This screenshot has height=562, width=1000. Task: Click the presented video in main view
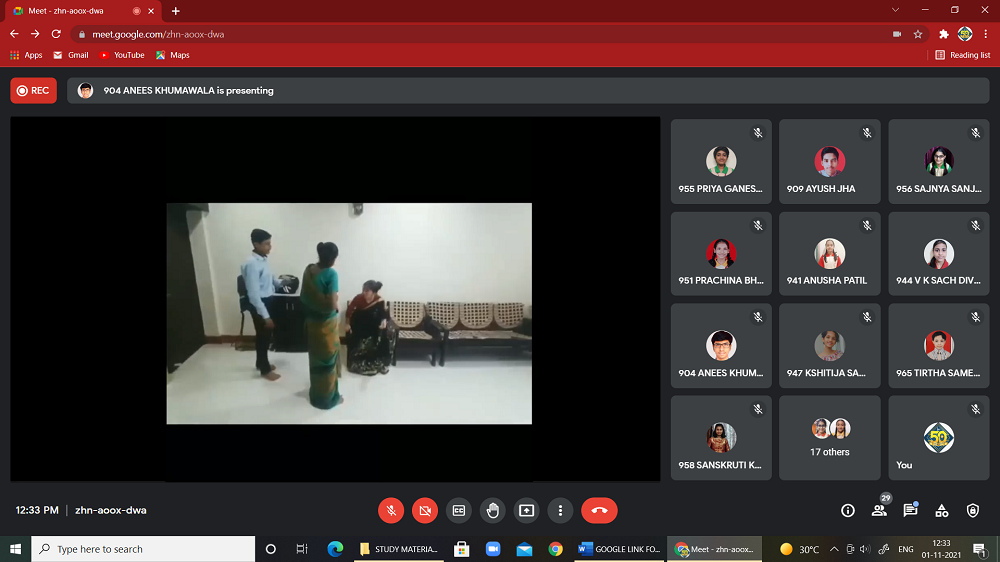(x=349, y=313)
